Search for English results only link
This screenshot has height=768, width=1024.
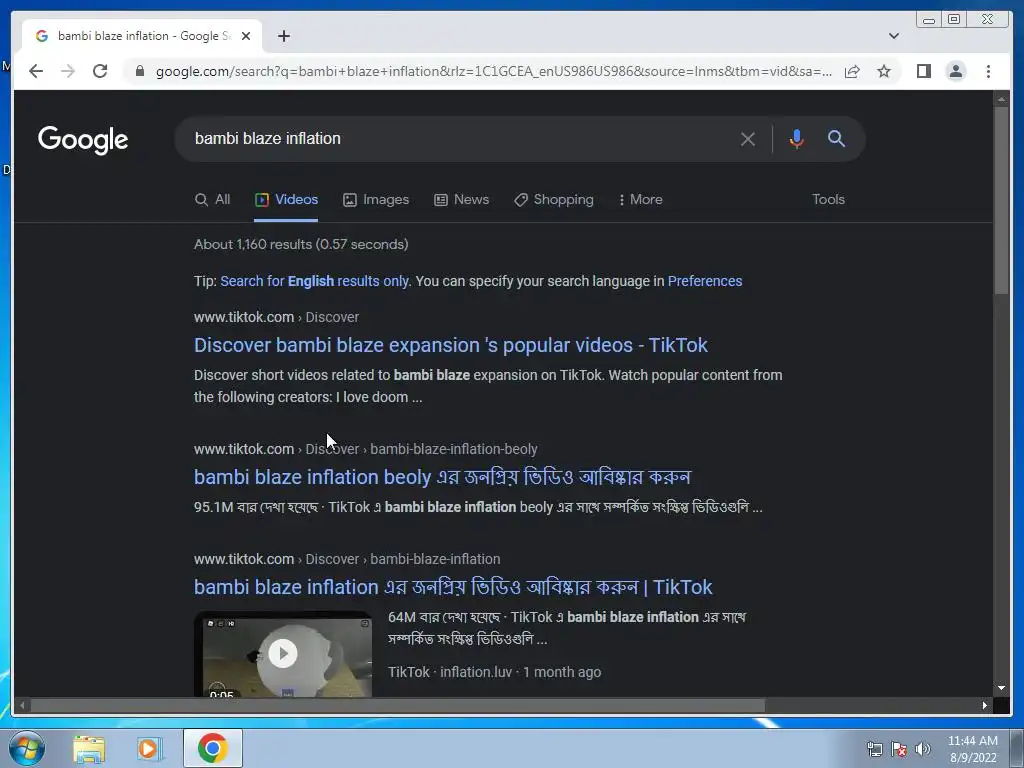[315, 281]
